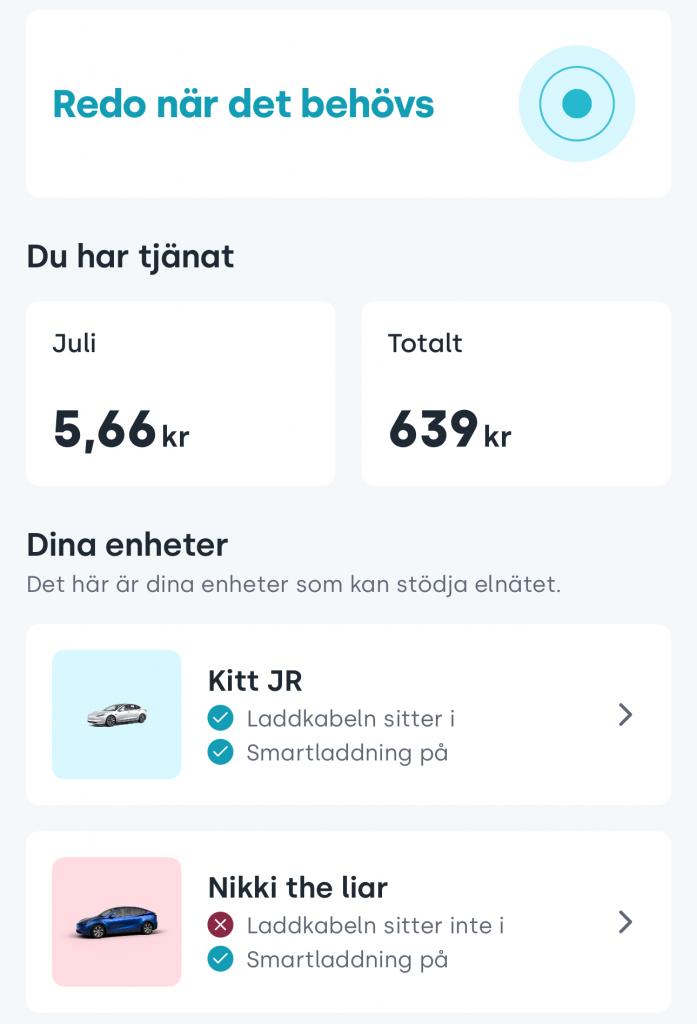Tap Kitt JR smart charging check icon
Image resolution: width=697 pixels, height=1024 pixels.
(x=220, y=752)
